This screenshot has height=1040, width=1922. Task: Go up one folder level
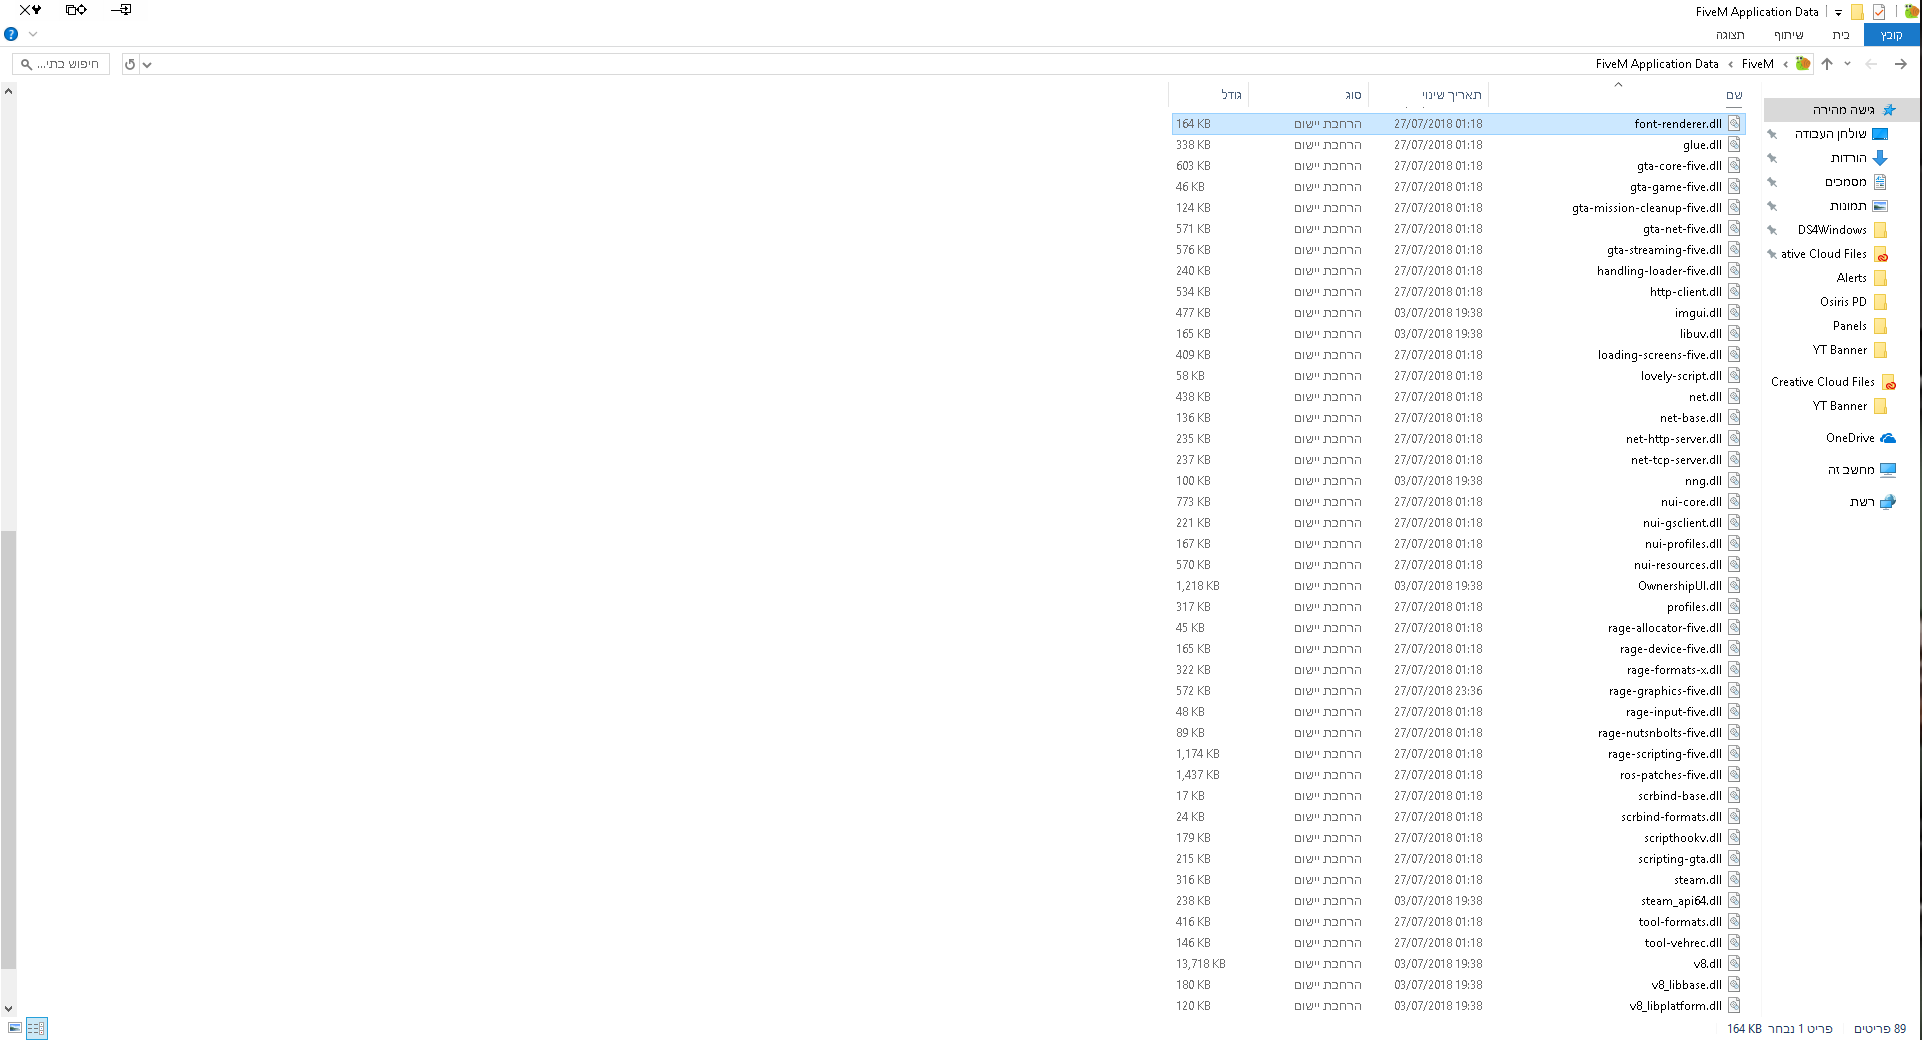click(1827, 64)
